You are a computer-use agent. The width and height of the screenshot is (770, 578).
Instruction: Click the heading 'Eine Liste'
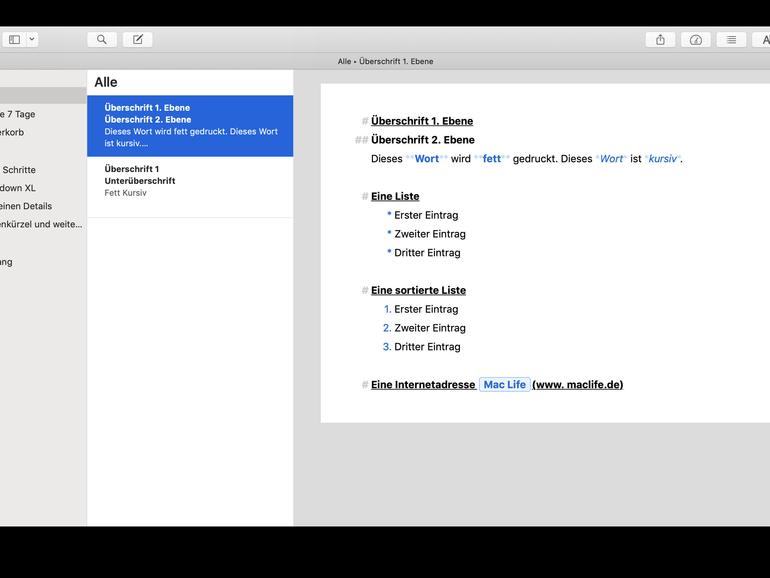click(x=395, y=196)
